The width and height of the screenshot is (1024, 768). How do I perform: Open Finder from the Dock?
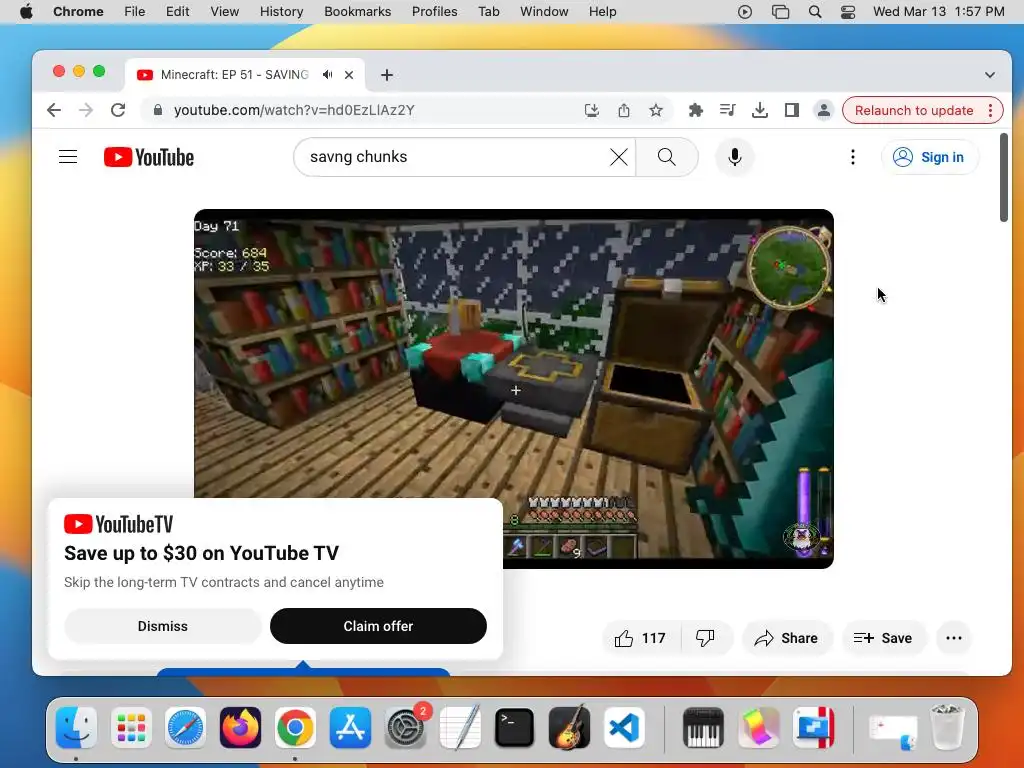point(76,727)
